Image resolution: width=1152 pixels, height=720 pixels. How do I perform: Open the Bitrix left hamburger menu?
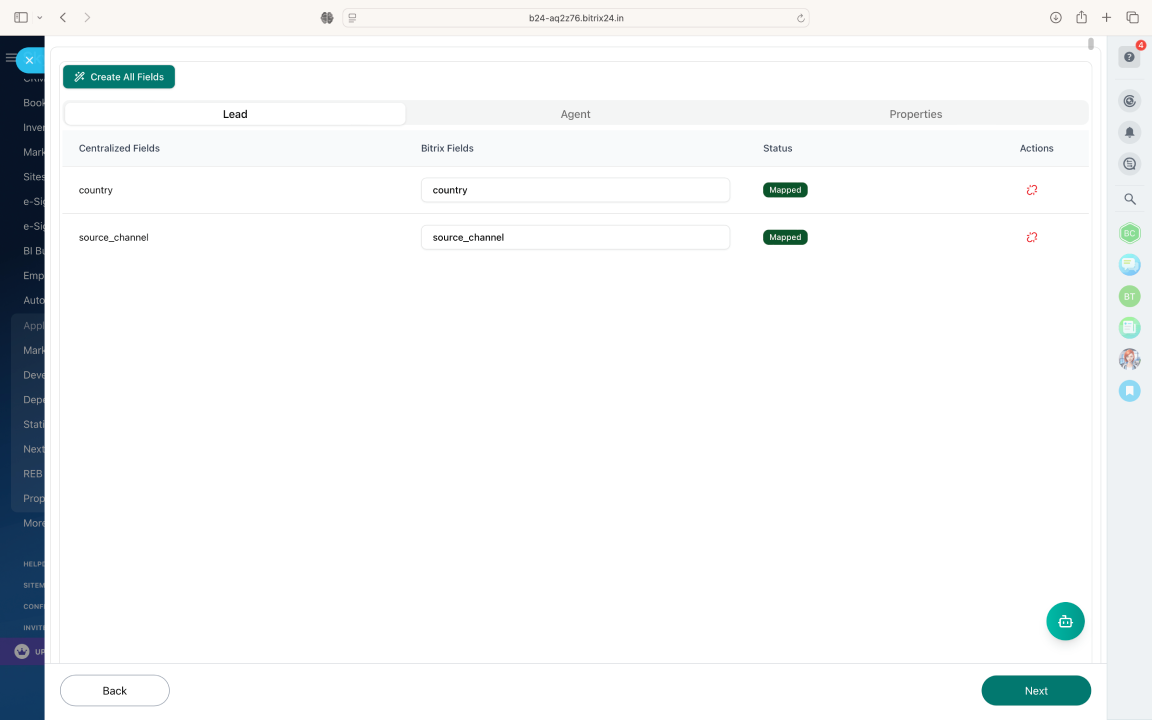11,58
